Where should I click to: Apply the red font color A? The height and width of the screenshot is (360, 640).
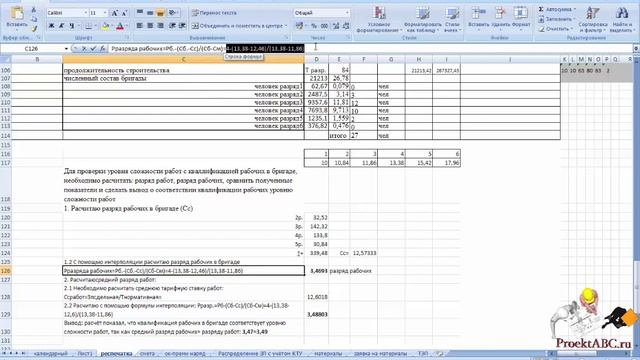pyautogui.click(x=120, y=26)
